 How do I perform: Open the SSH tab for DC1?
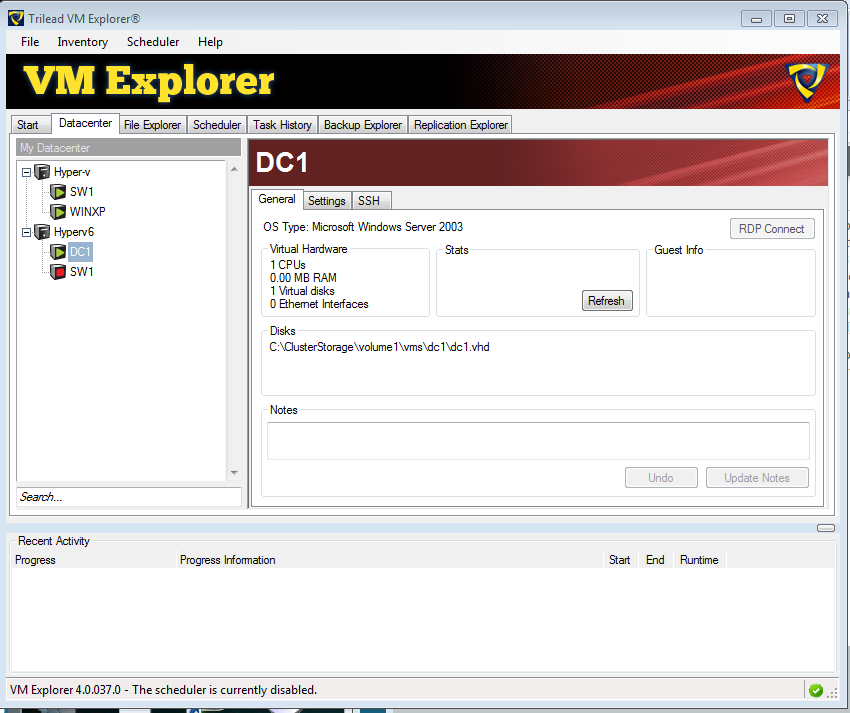point(369,201)
